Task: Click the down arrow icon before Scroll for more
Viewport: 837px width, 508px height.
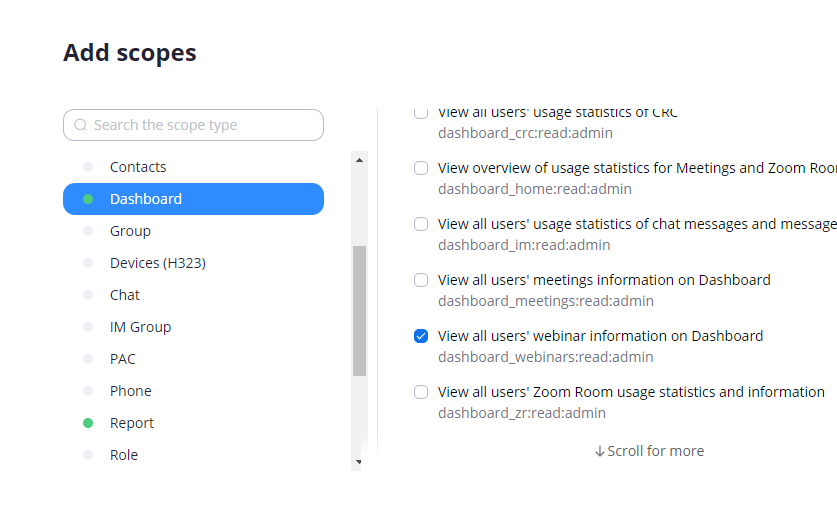Action: click(x=599, y=451)
